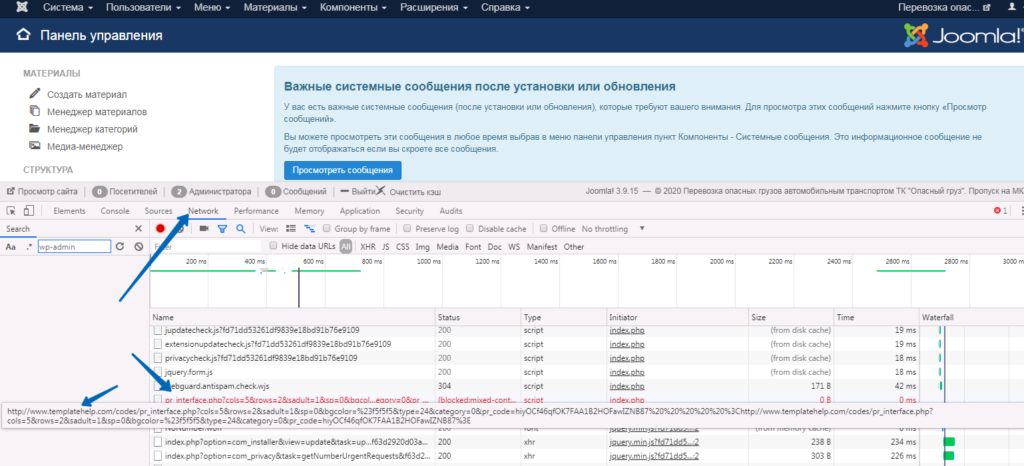Image resolution: width=1024 pixels, height=466 pixels.
Task: Click the wp-admin search input field
Action: tap(74, 247)
